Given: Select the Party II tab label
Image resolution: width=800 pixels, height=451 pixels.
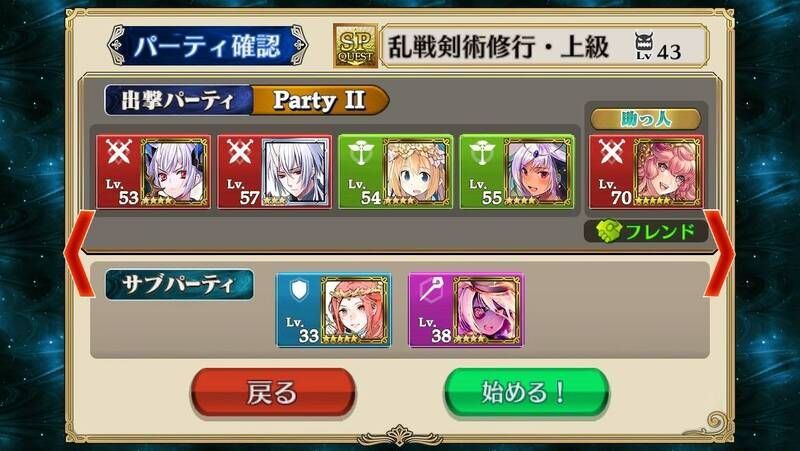Looking at the screenshot, I should point(319,101).
